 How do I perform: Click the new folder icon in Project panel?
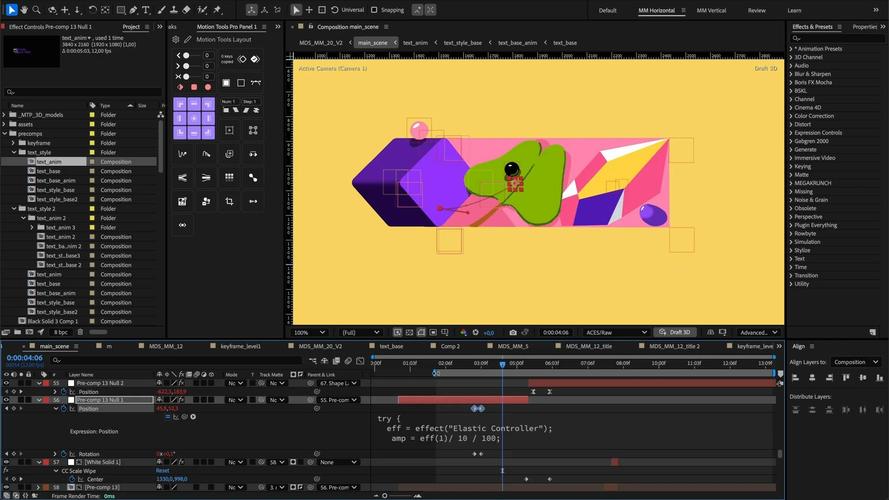tap(18, 332)
